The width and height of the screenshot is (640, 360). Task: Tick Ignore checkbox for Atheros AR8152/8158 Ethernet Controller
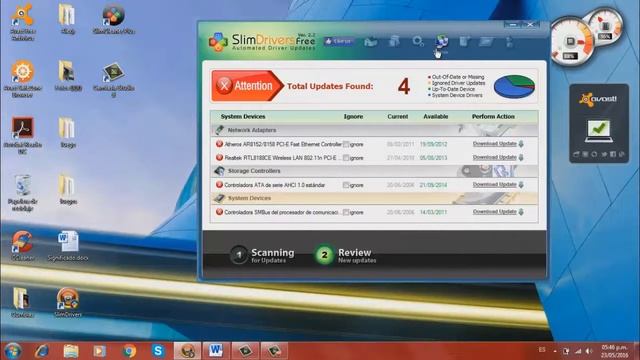346,144
